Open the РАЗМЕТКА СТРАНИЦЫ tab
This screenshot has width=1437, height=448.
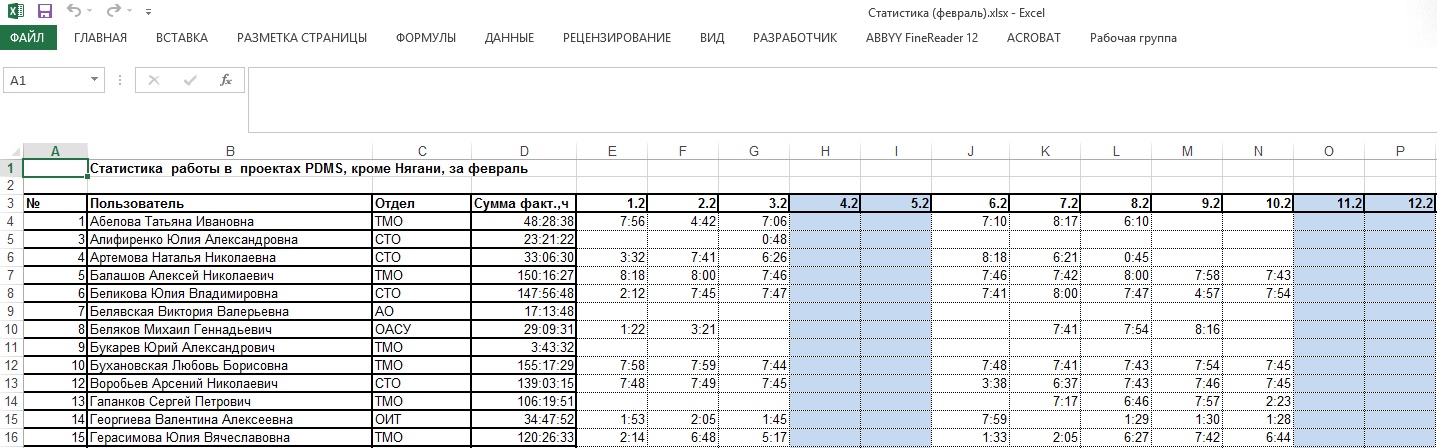coord(302,38)
